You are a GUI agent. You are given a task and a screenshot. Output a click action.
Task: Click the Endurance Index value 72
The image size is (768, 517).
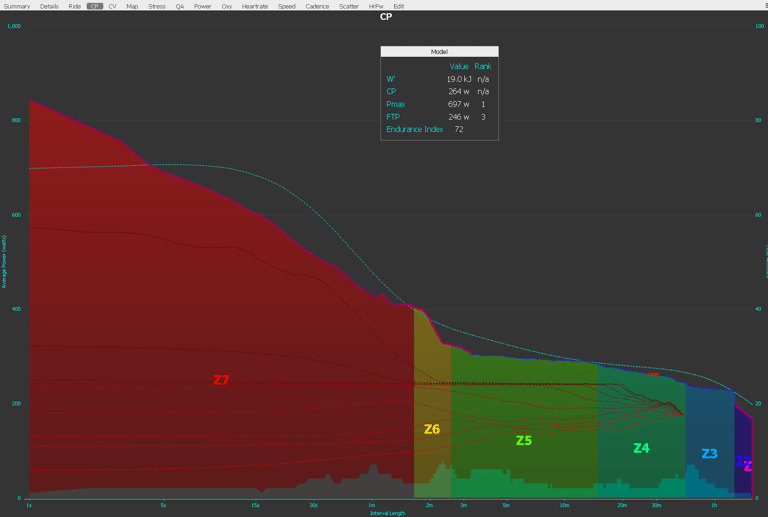[x=459, y=129]
